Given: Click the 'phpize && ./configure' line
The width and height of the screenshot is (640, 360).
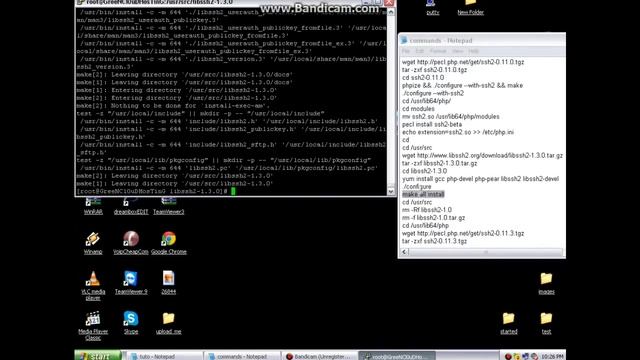Looking at the screenshot, I should [x=462, y=85].
